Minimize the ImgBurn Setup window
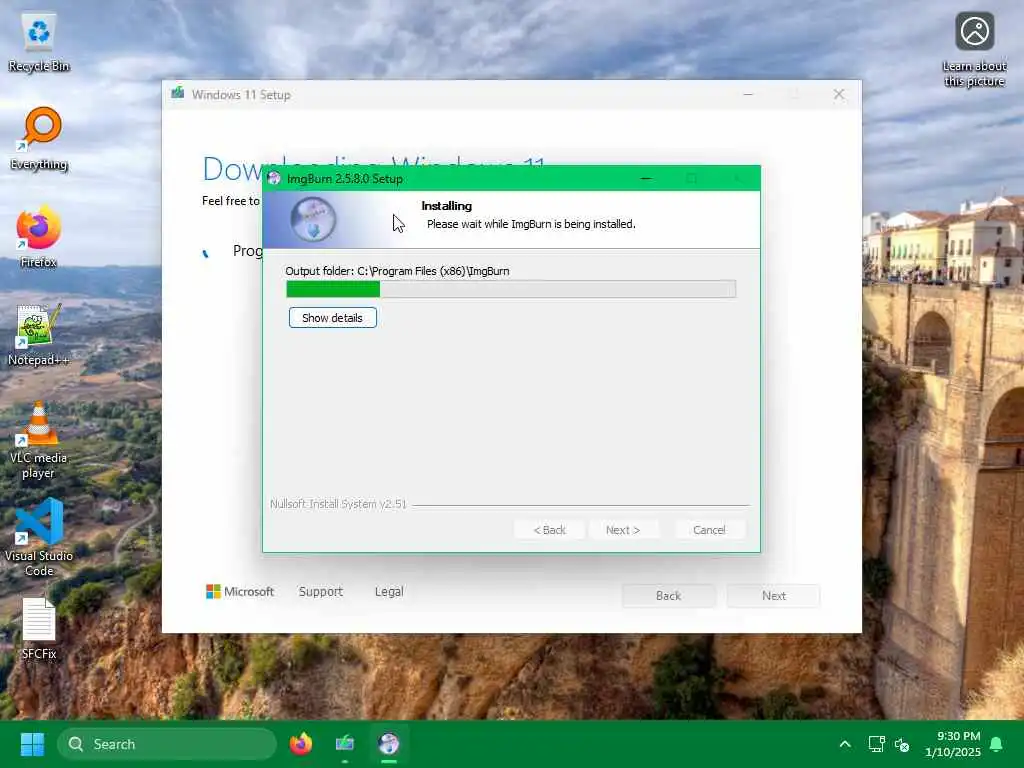 [x=646, y=178]
